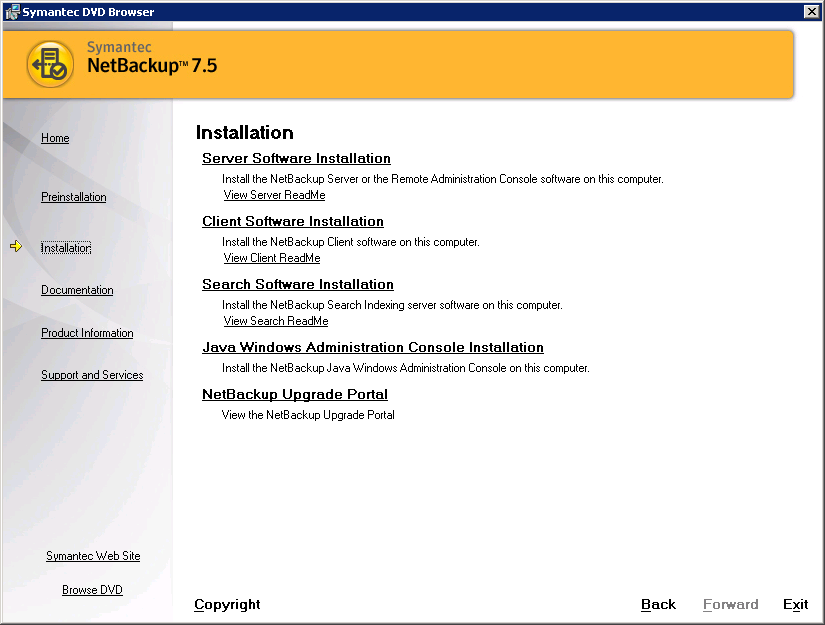Click text 'Install the NetBackup Search Indexing server software'
The height and width of the screenshot is (625, 825).
(350, 305)
